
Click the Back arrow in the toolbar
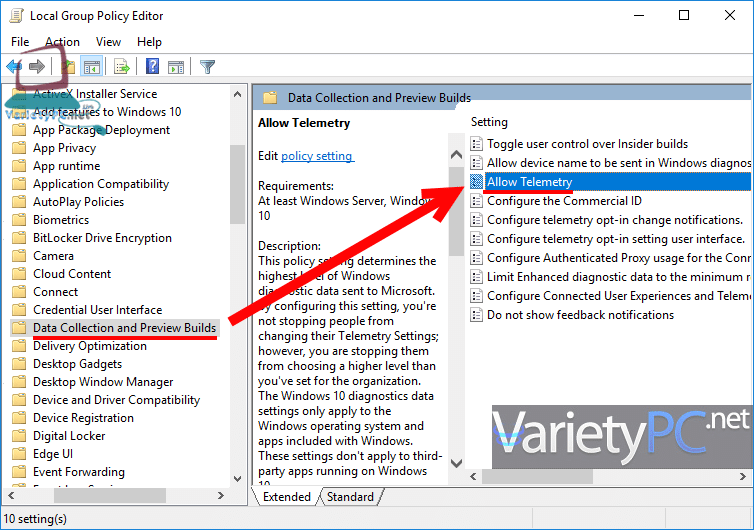[x=14, y=67]
